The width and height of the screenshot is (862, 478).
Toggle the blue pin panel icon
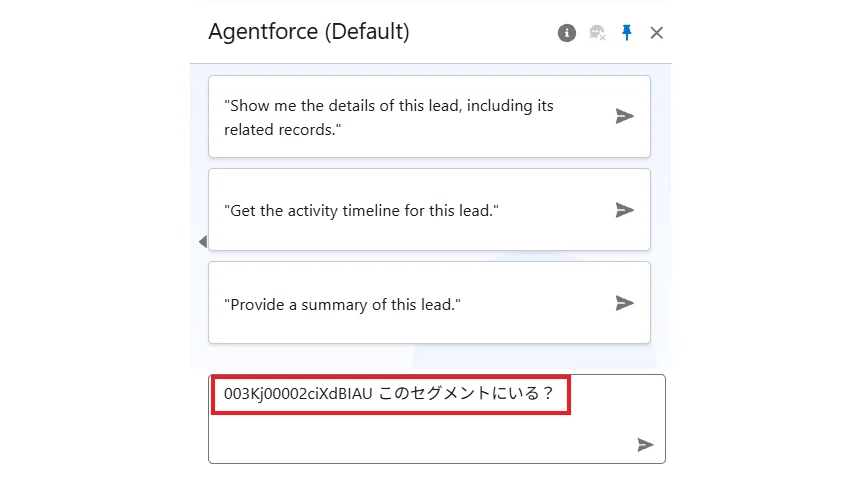pyautogui.click(x=627, y=33)
